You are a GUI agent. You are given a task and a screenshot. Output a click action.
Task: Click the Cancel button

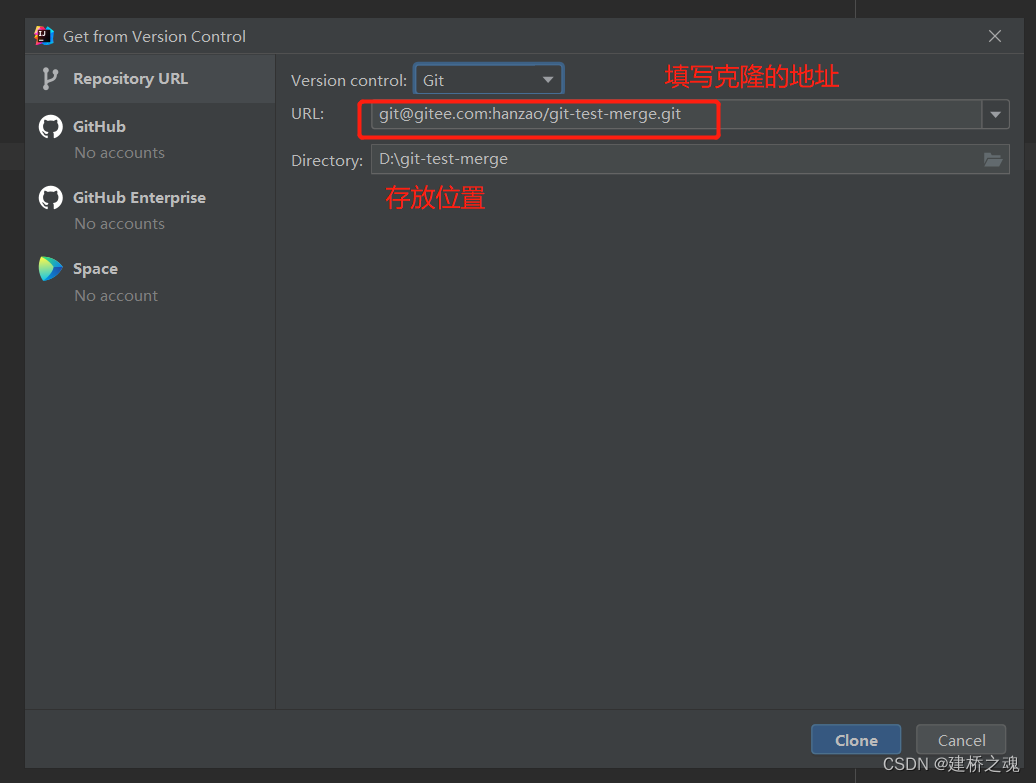(x=961, y=739)
